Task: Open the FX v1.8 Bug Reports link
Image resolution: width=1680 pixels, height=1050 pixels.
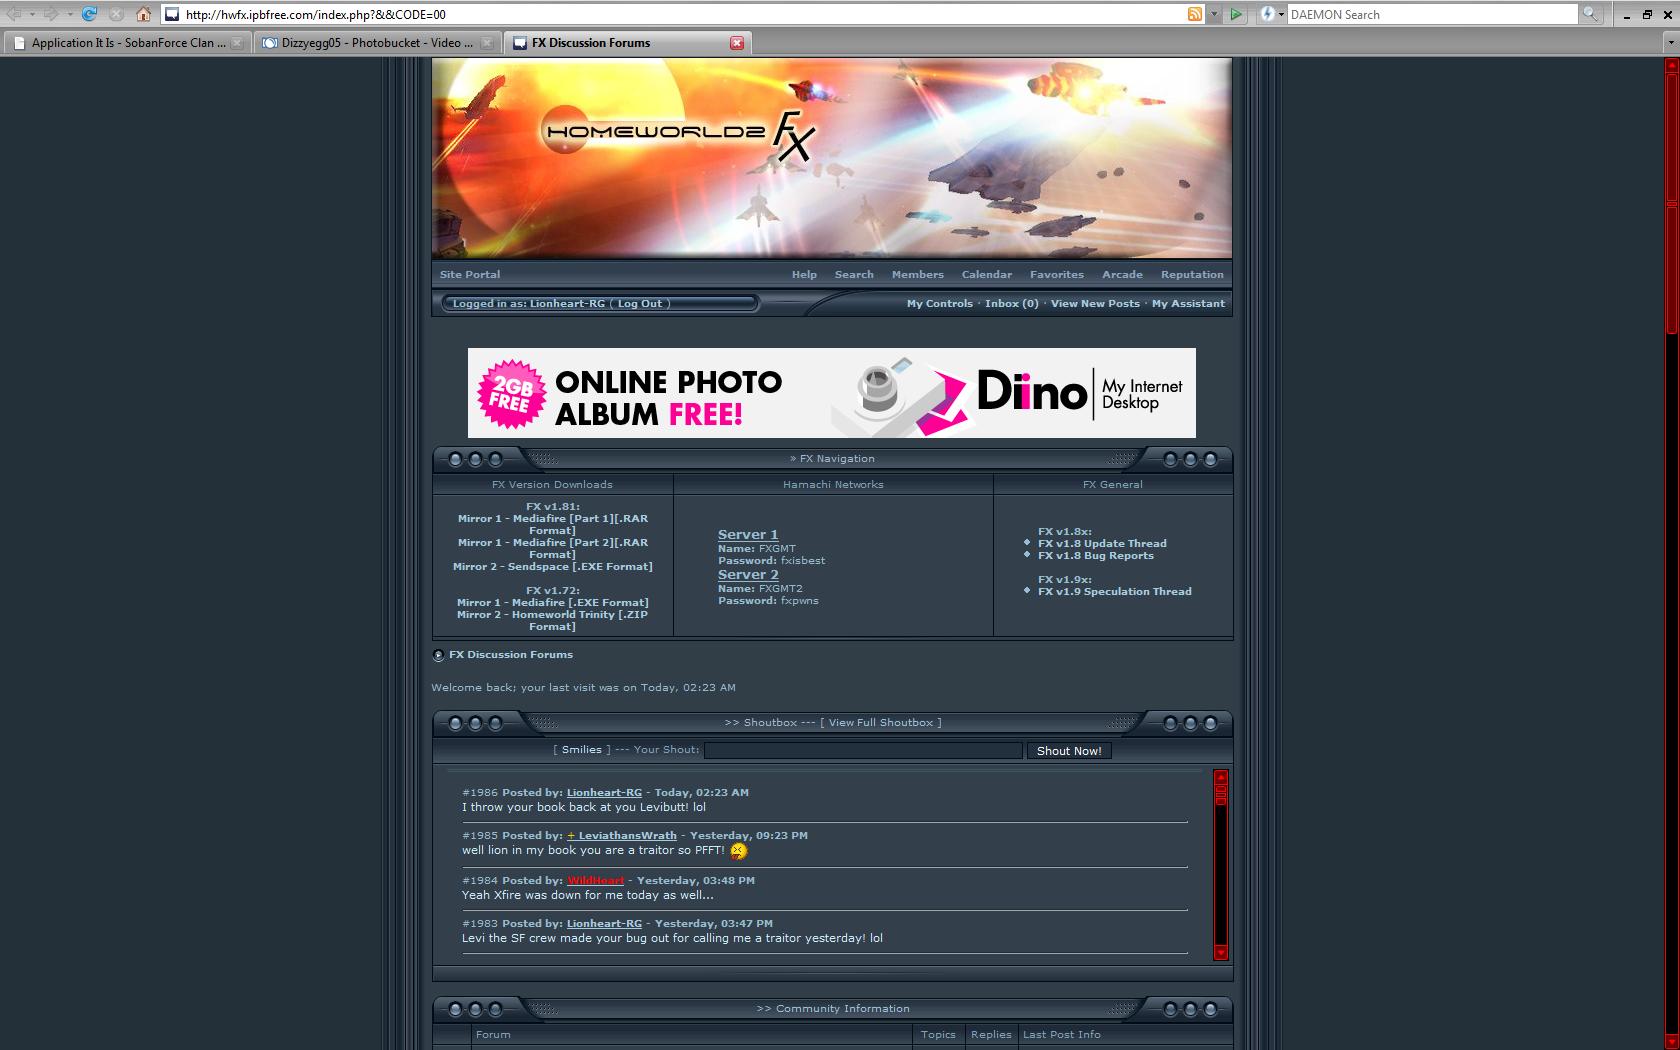Action: pos(1095,556)
